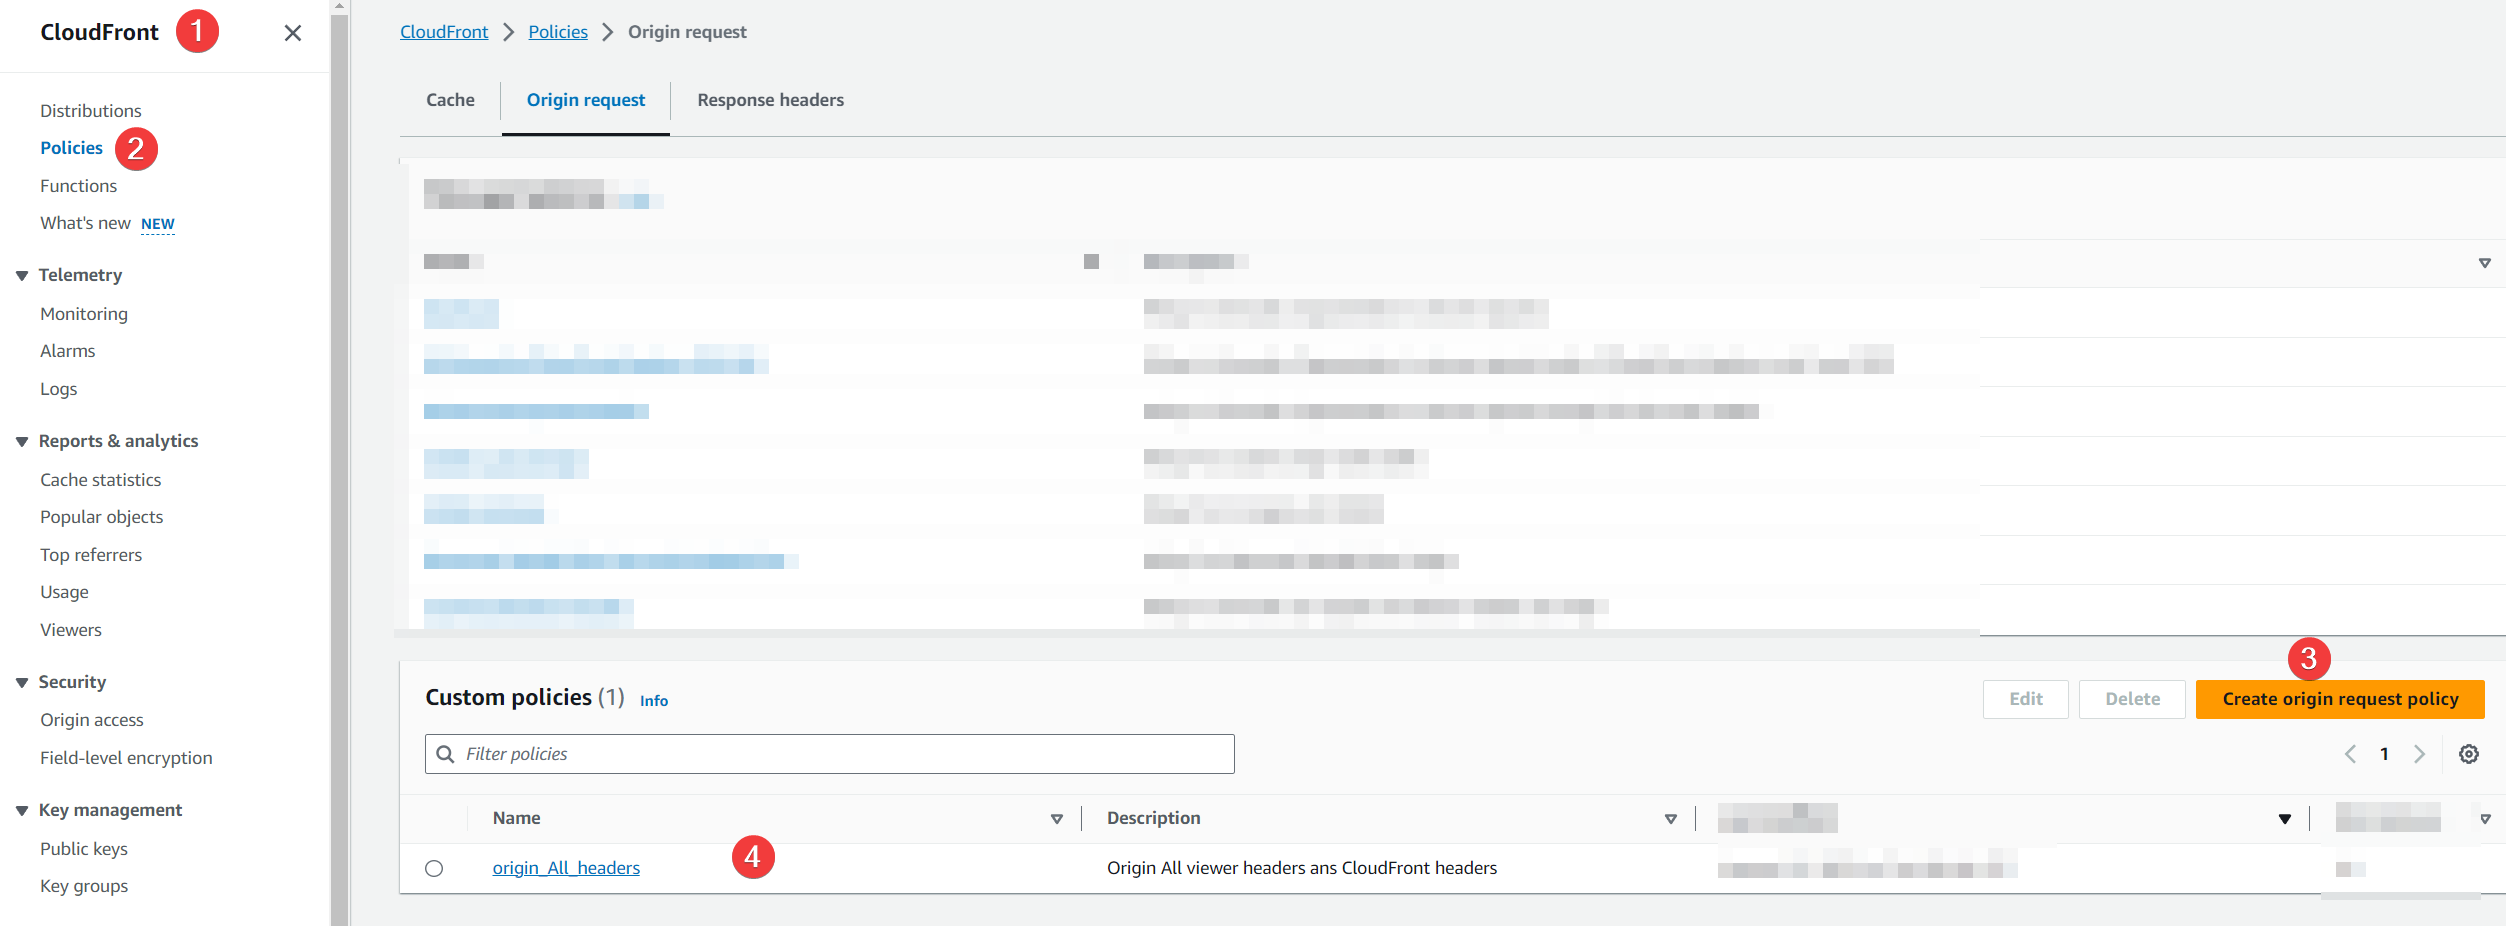Click the search icon in Filter policies
The image size is (2506, 926).
446,754
